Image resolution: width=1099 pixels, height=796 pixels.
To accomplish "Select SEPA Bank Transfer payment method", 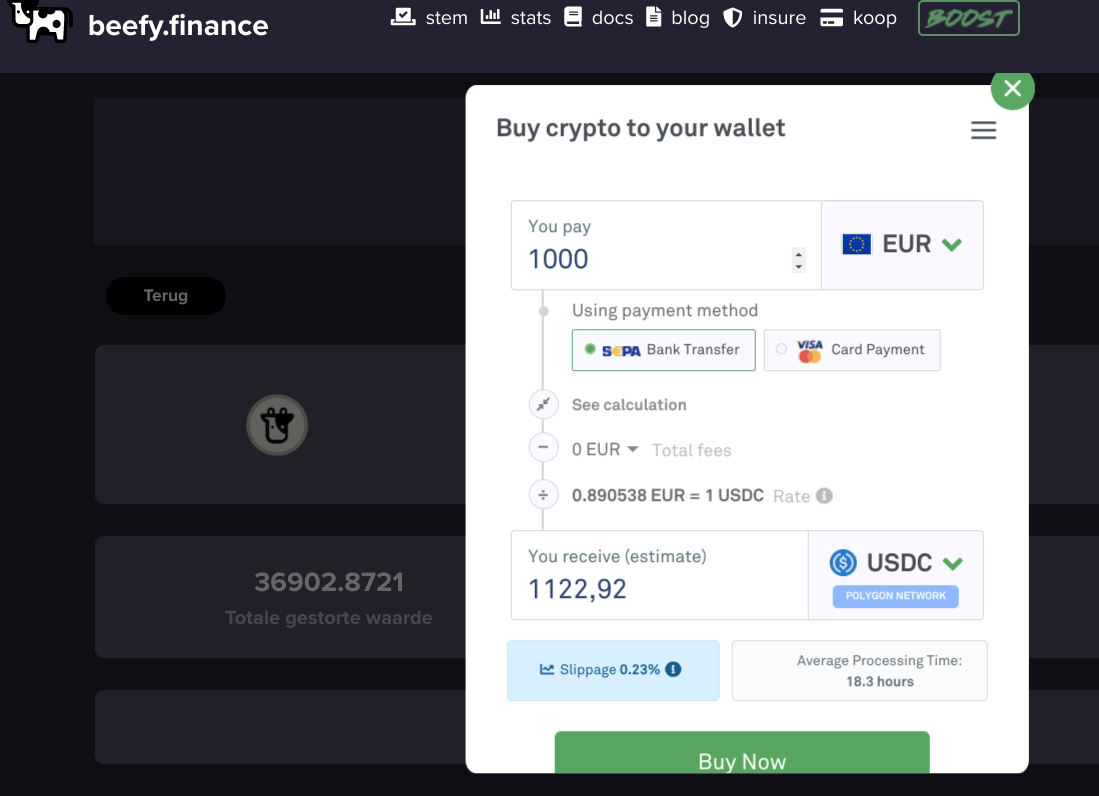I will coord(663,350).
